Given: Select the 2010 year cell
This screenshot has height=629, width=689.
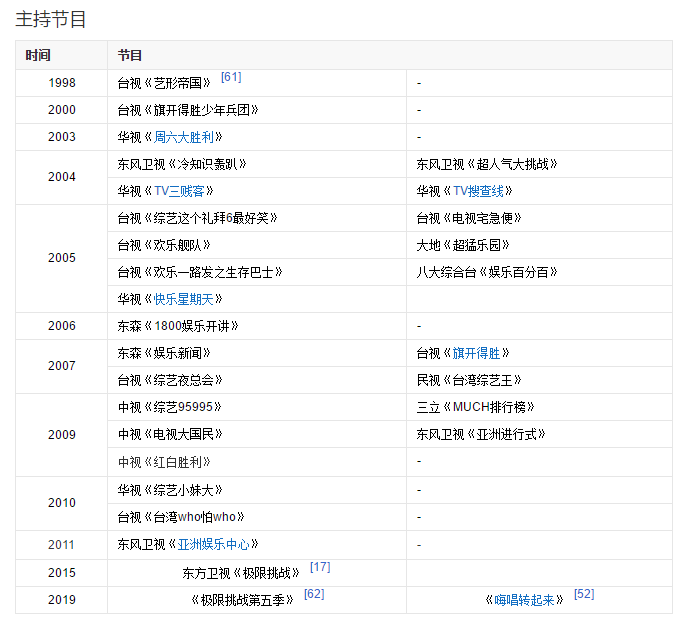Looking at the screenshot, I should (62, 503).
